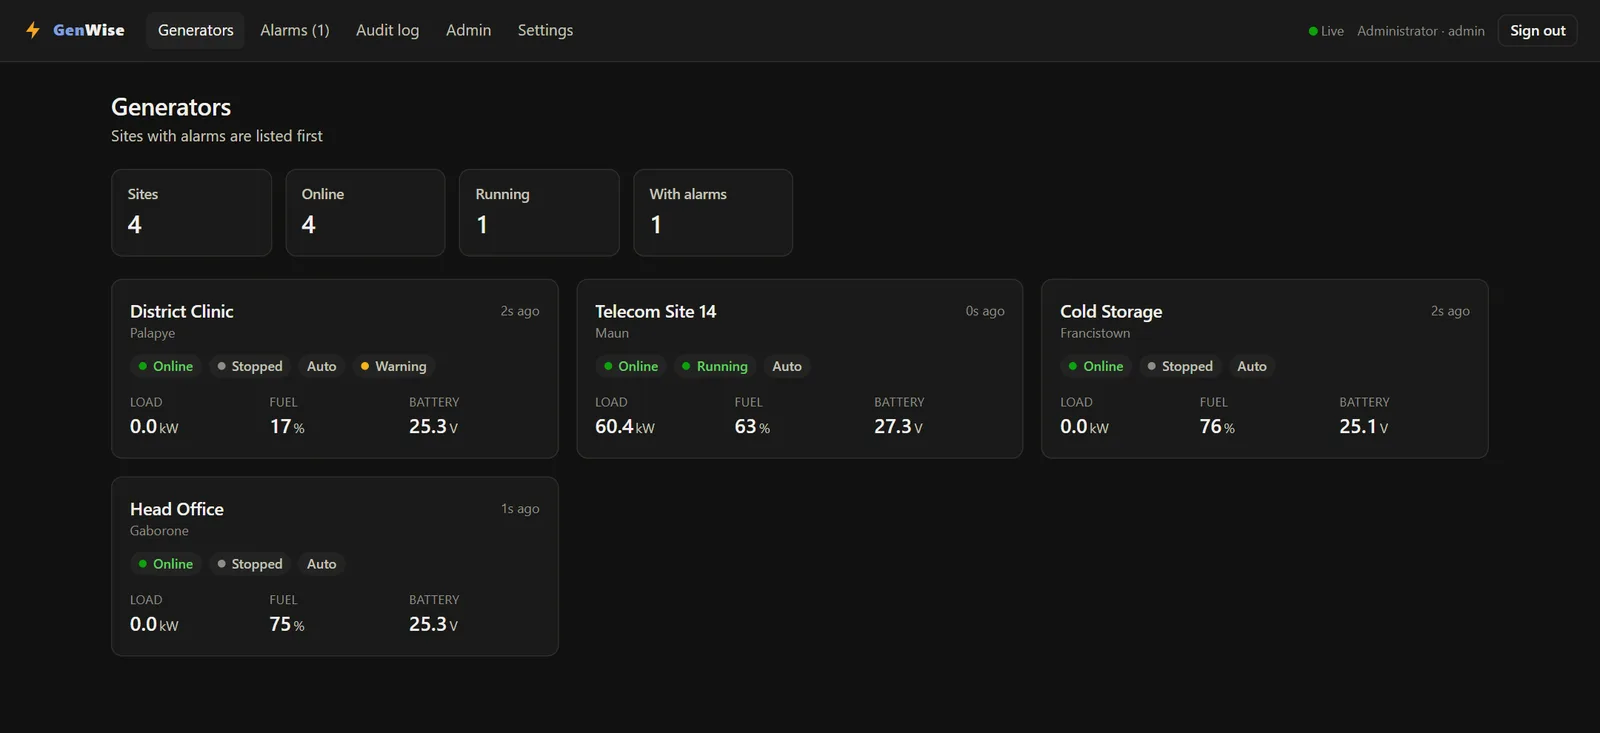Click the Stopped badge on District Clinic
Image resolution: width=1600 pixels, height=733 pixels.
250,367
